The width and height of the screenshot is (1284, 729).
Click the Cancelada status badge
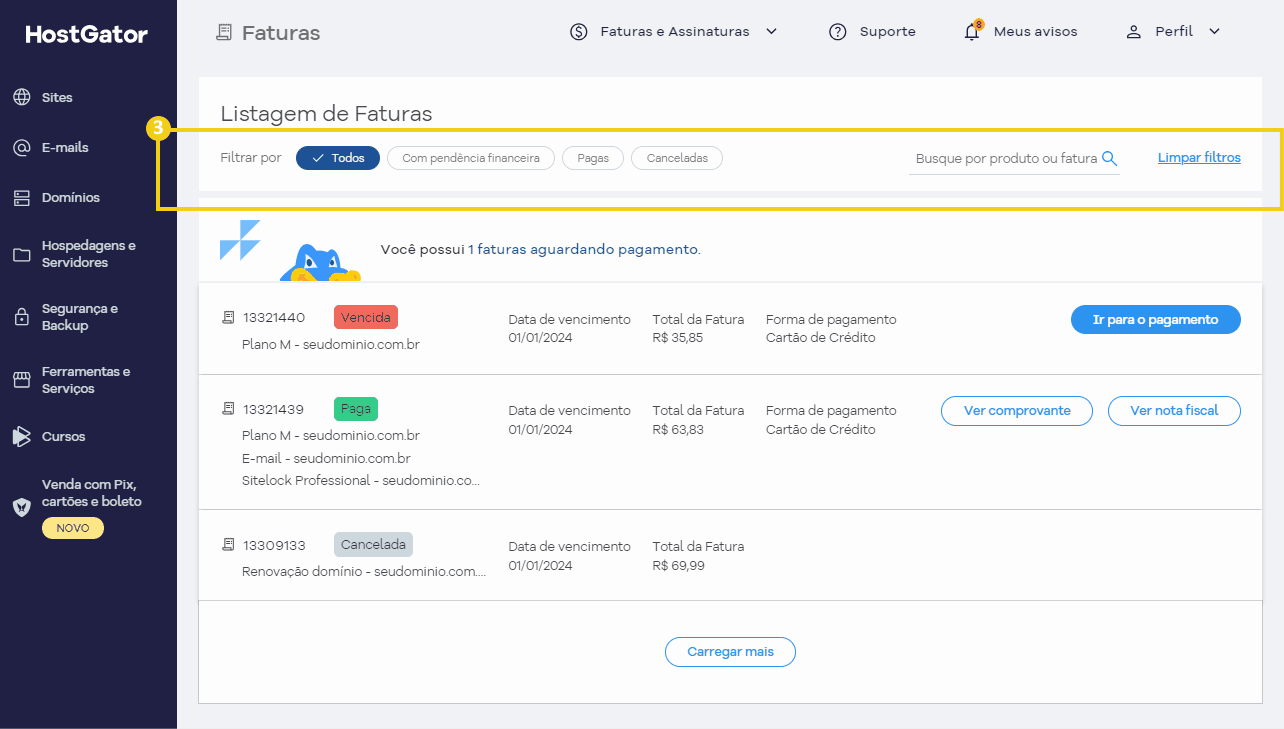tap(373, 545)
